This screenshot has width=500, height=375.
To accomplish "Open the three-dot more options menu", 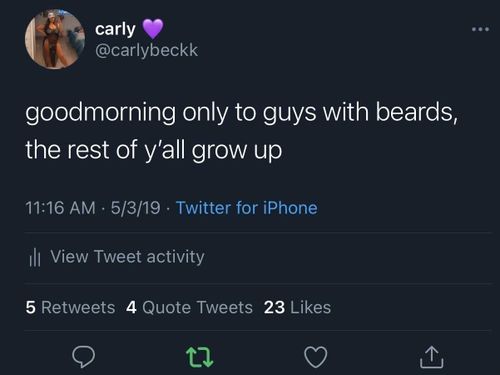I will click(480, 29).
